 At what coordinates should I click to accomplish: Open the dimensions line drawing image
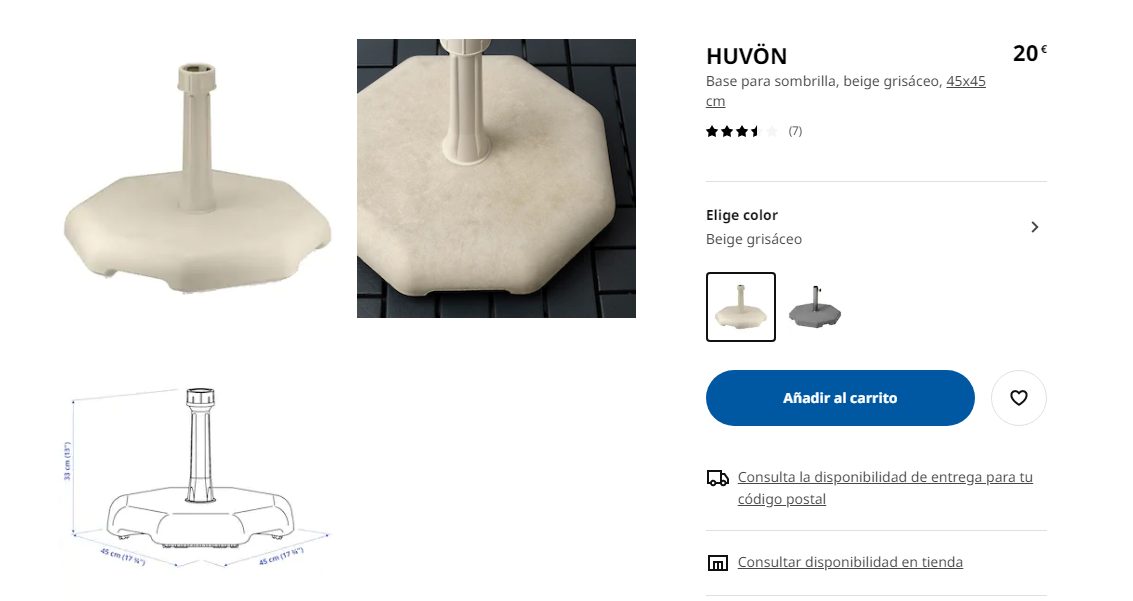[x=197, y=477]
